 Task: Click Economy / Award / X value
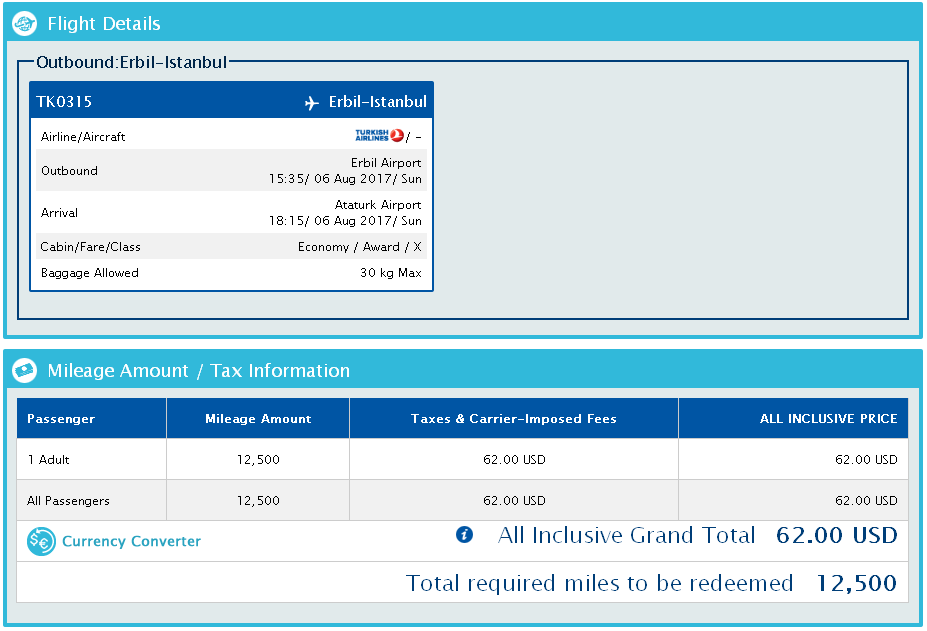point(359,247)
